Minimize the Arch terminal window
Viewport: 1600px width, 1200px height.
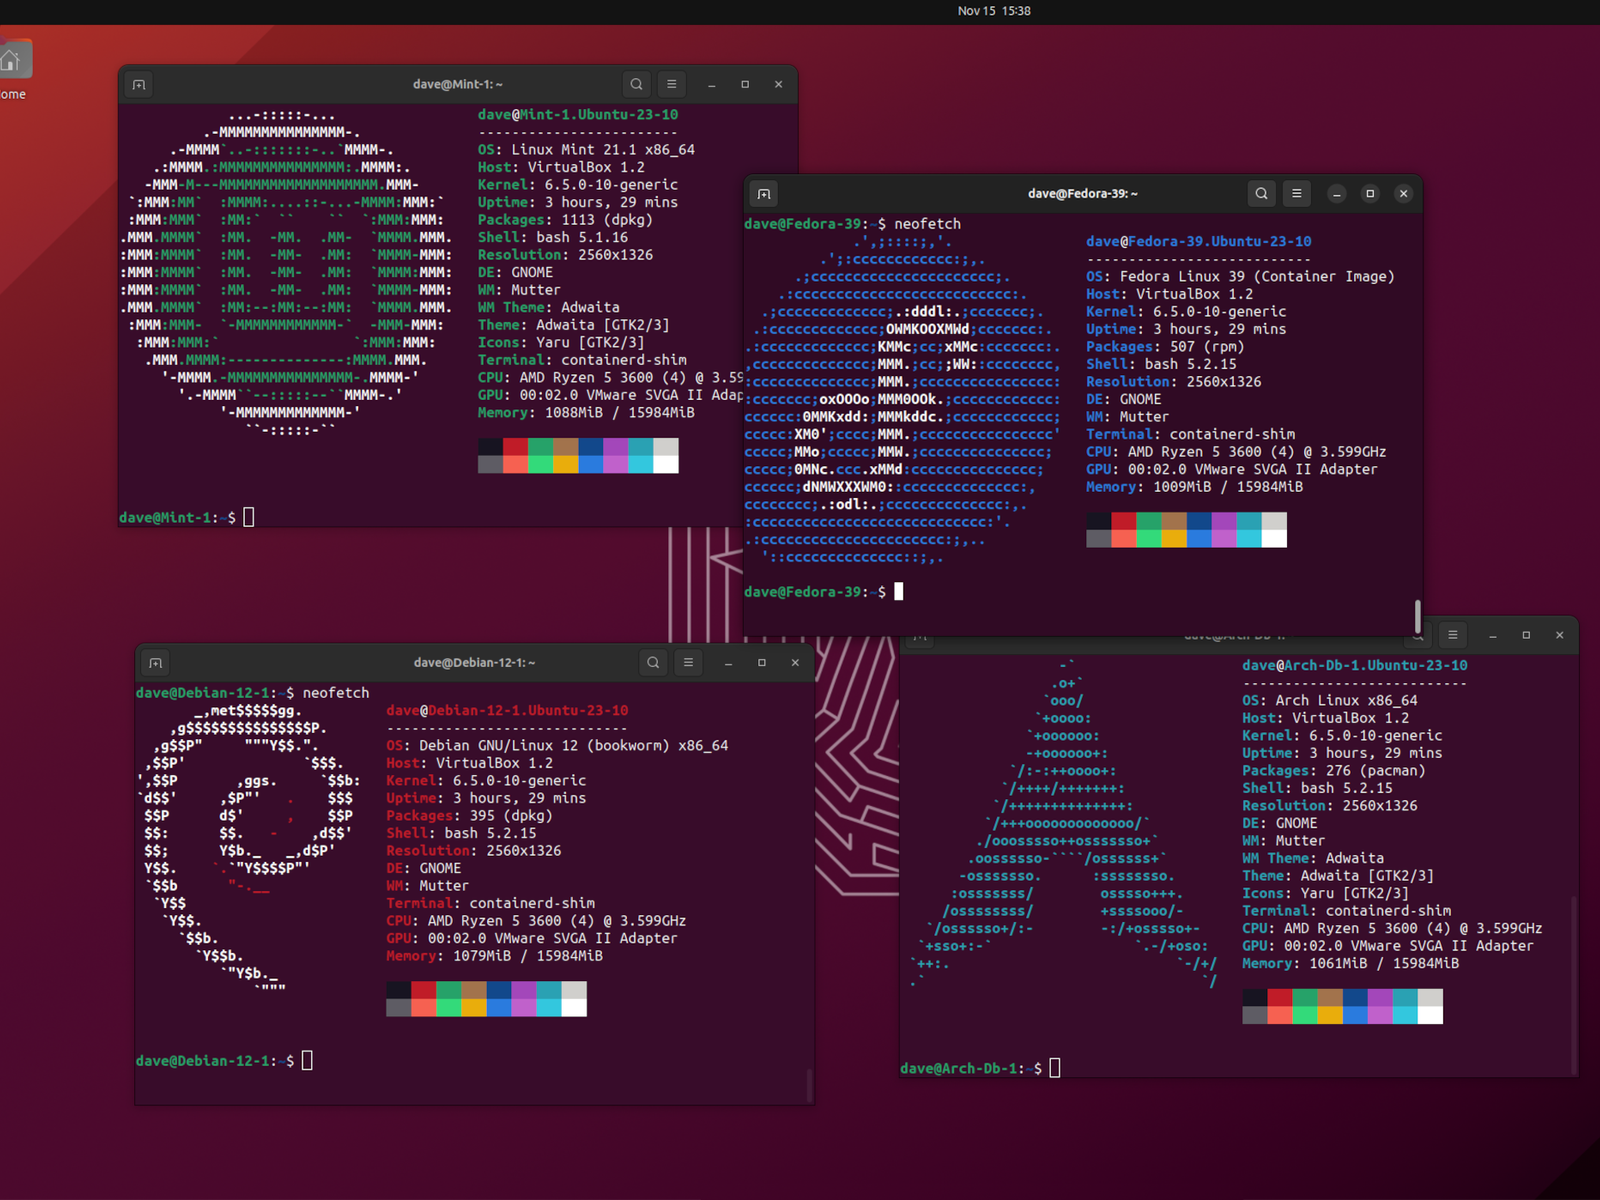point(1492,636)
